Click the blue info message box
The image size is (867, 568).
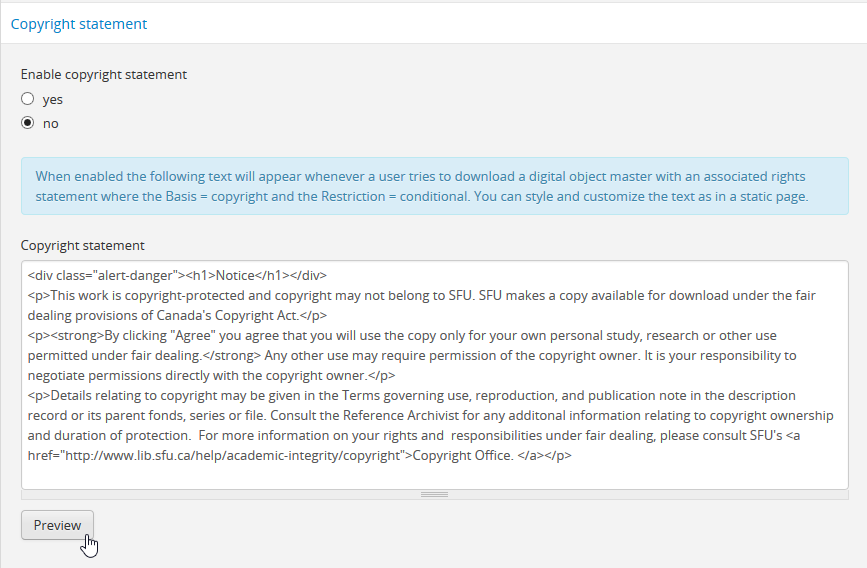[x=434, y=186]
